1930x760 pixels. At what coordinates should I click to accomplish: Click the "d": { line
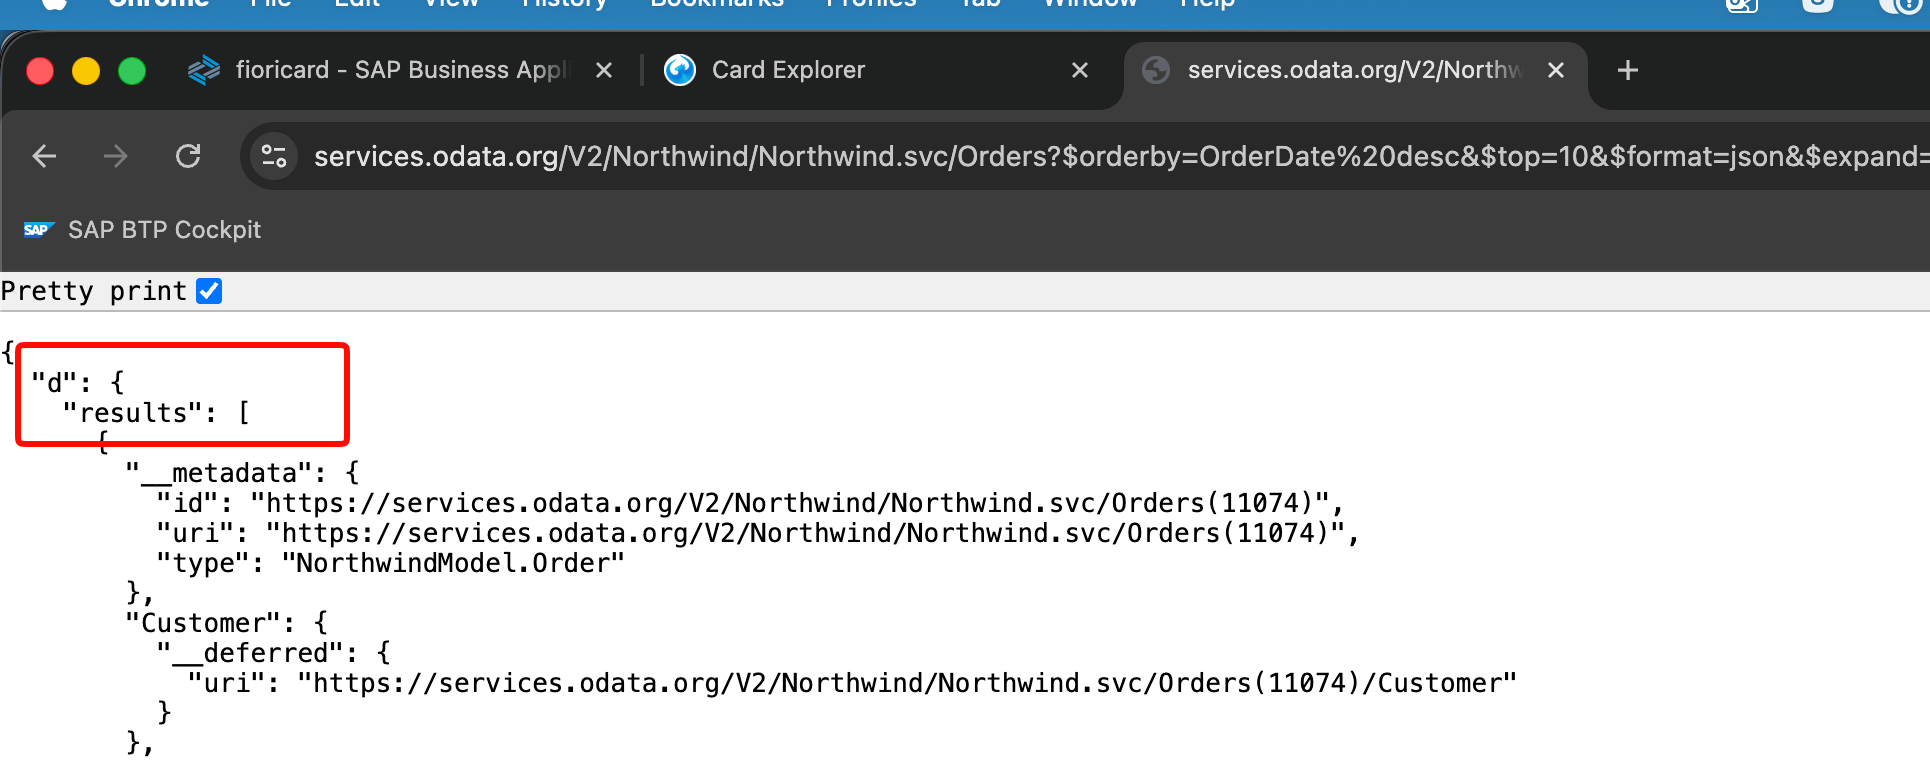pos(77,383)
